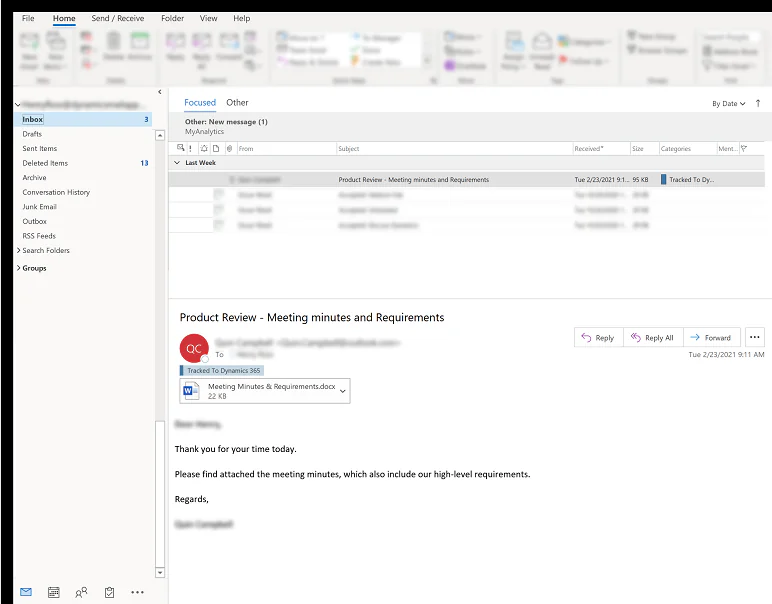Select the Product Review email in the list
This screenshot has height=604, width=772.
point(466,180)
